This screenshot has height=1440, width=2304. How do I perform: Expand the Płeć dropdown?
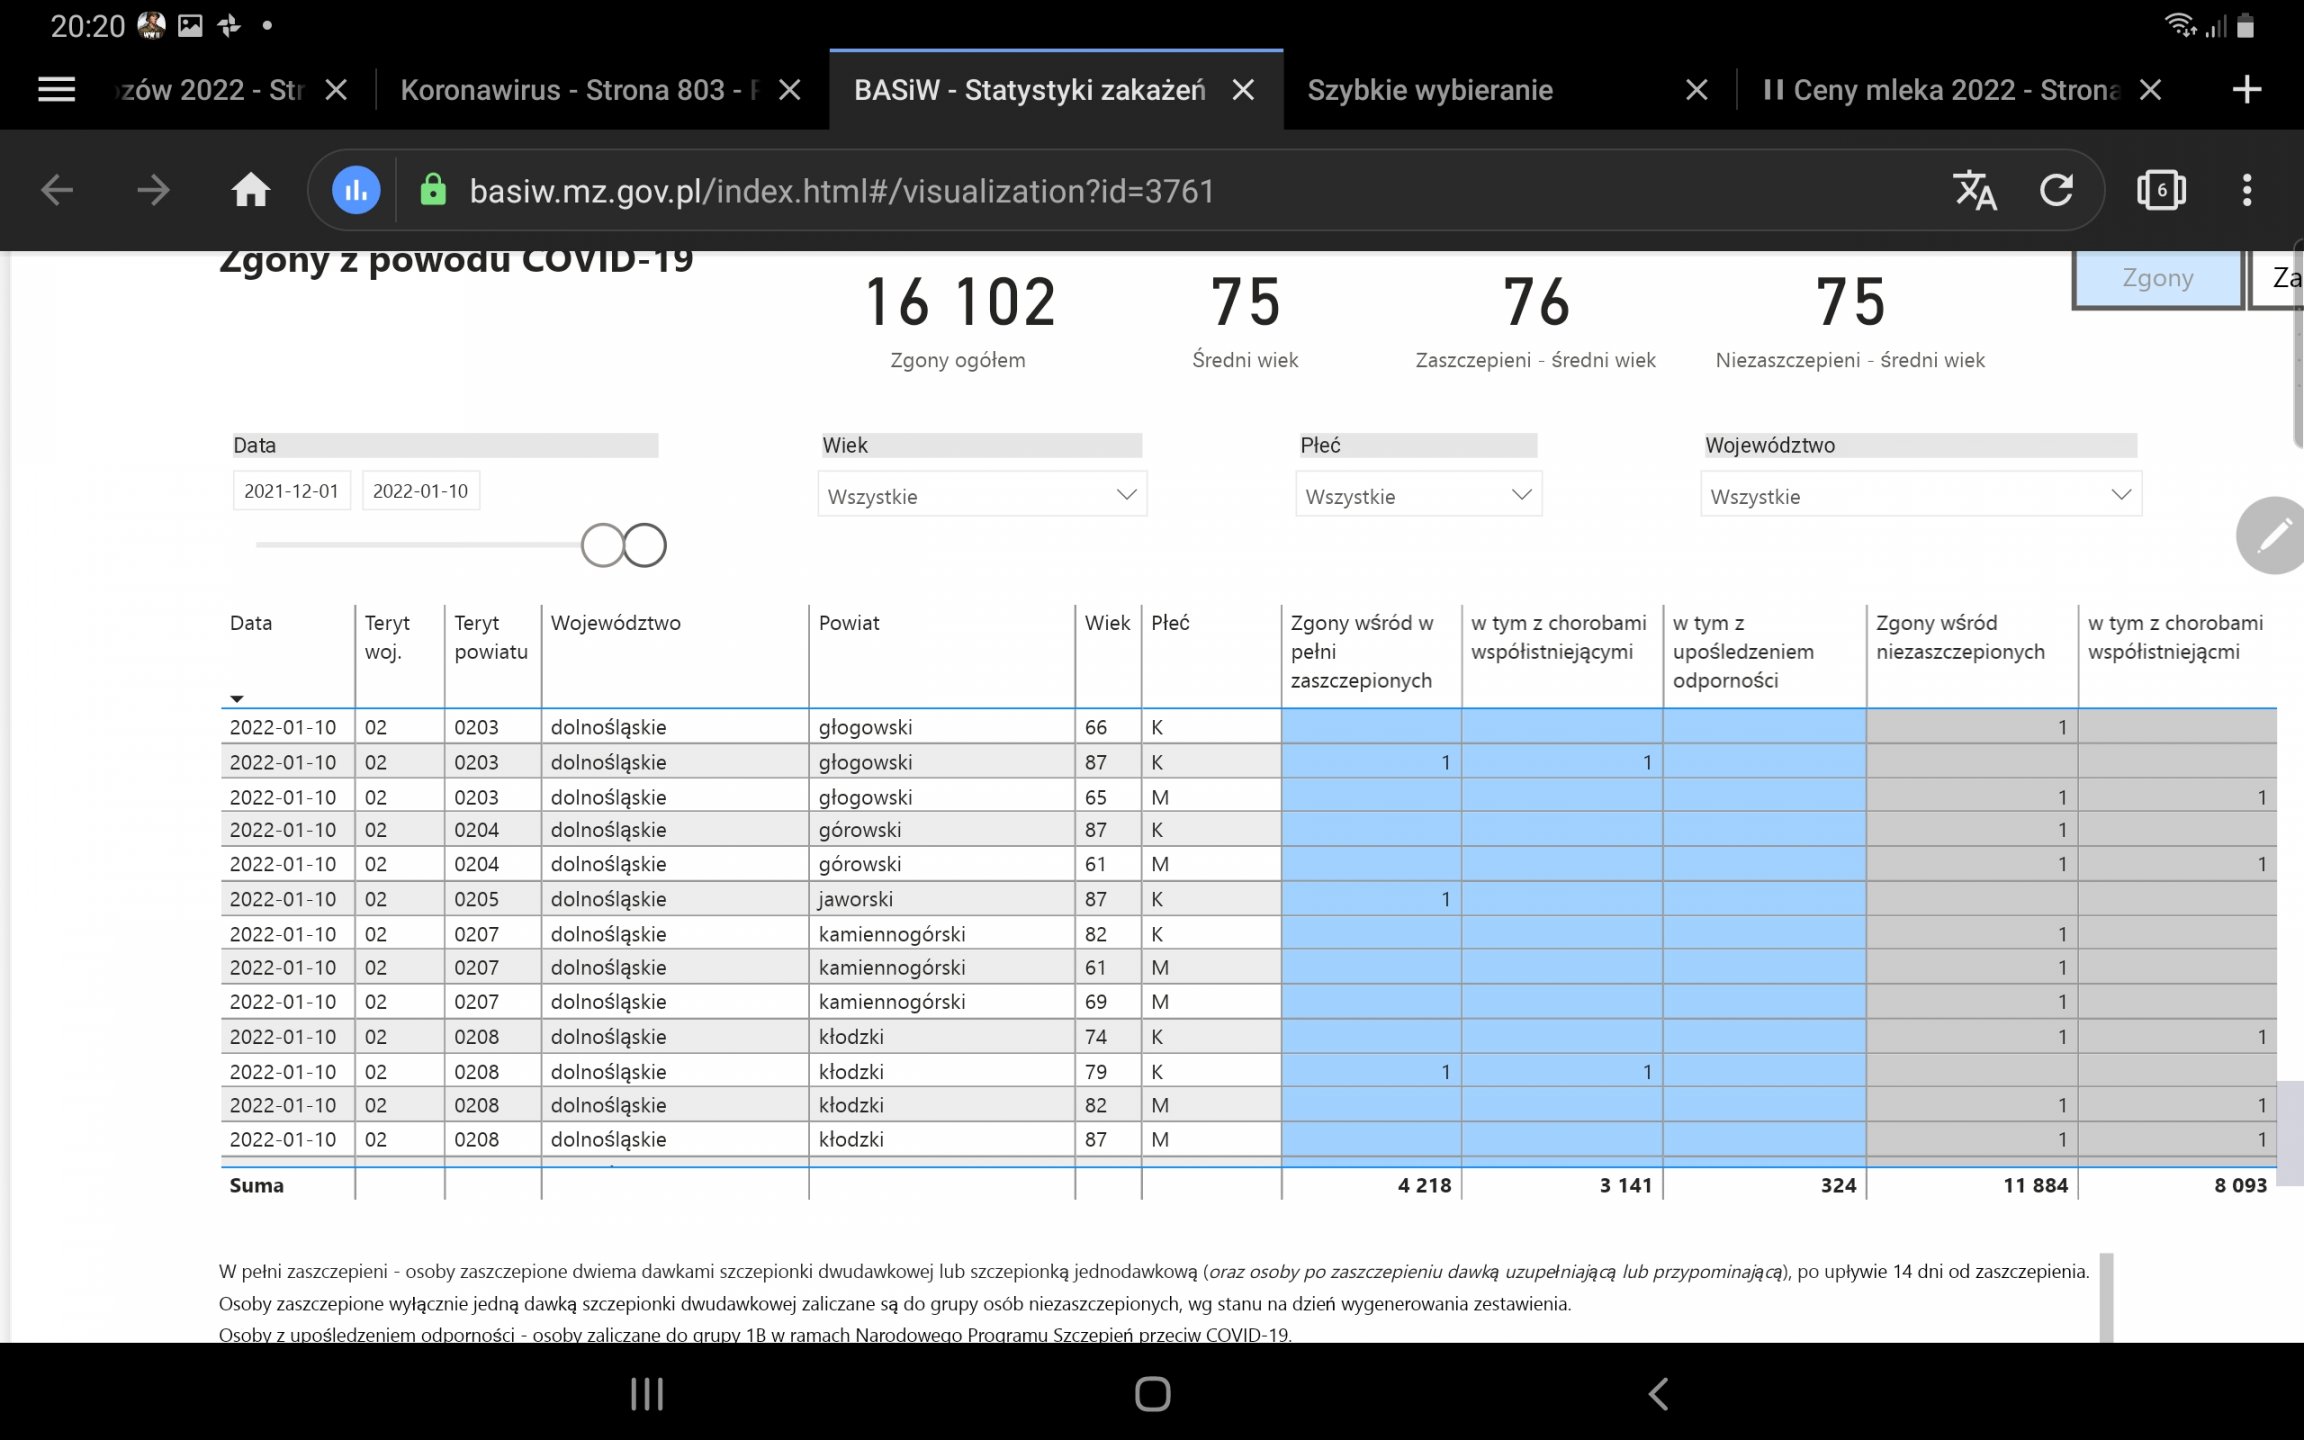pyautogui.click(x=1418, y=496)
